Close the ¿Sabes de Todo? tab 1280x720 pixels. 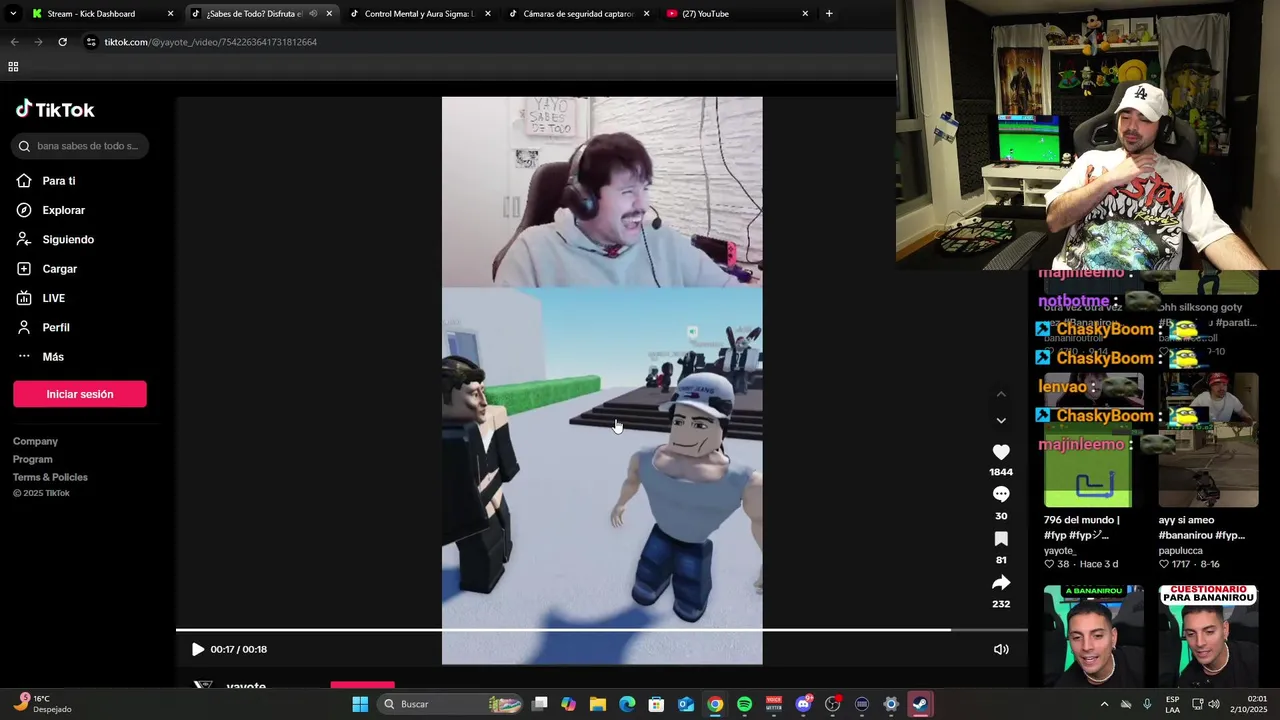[x=329, y=14]
